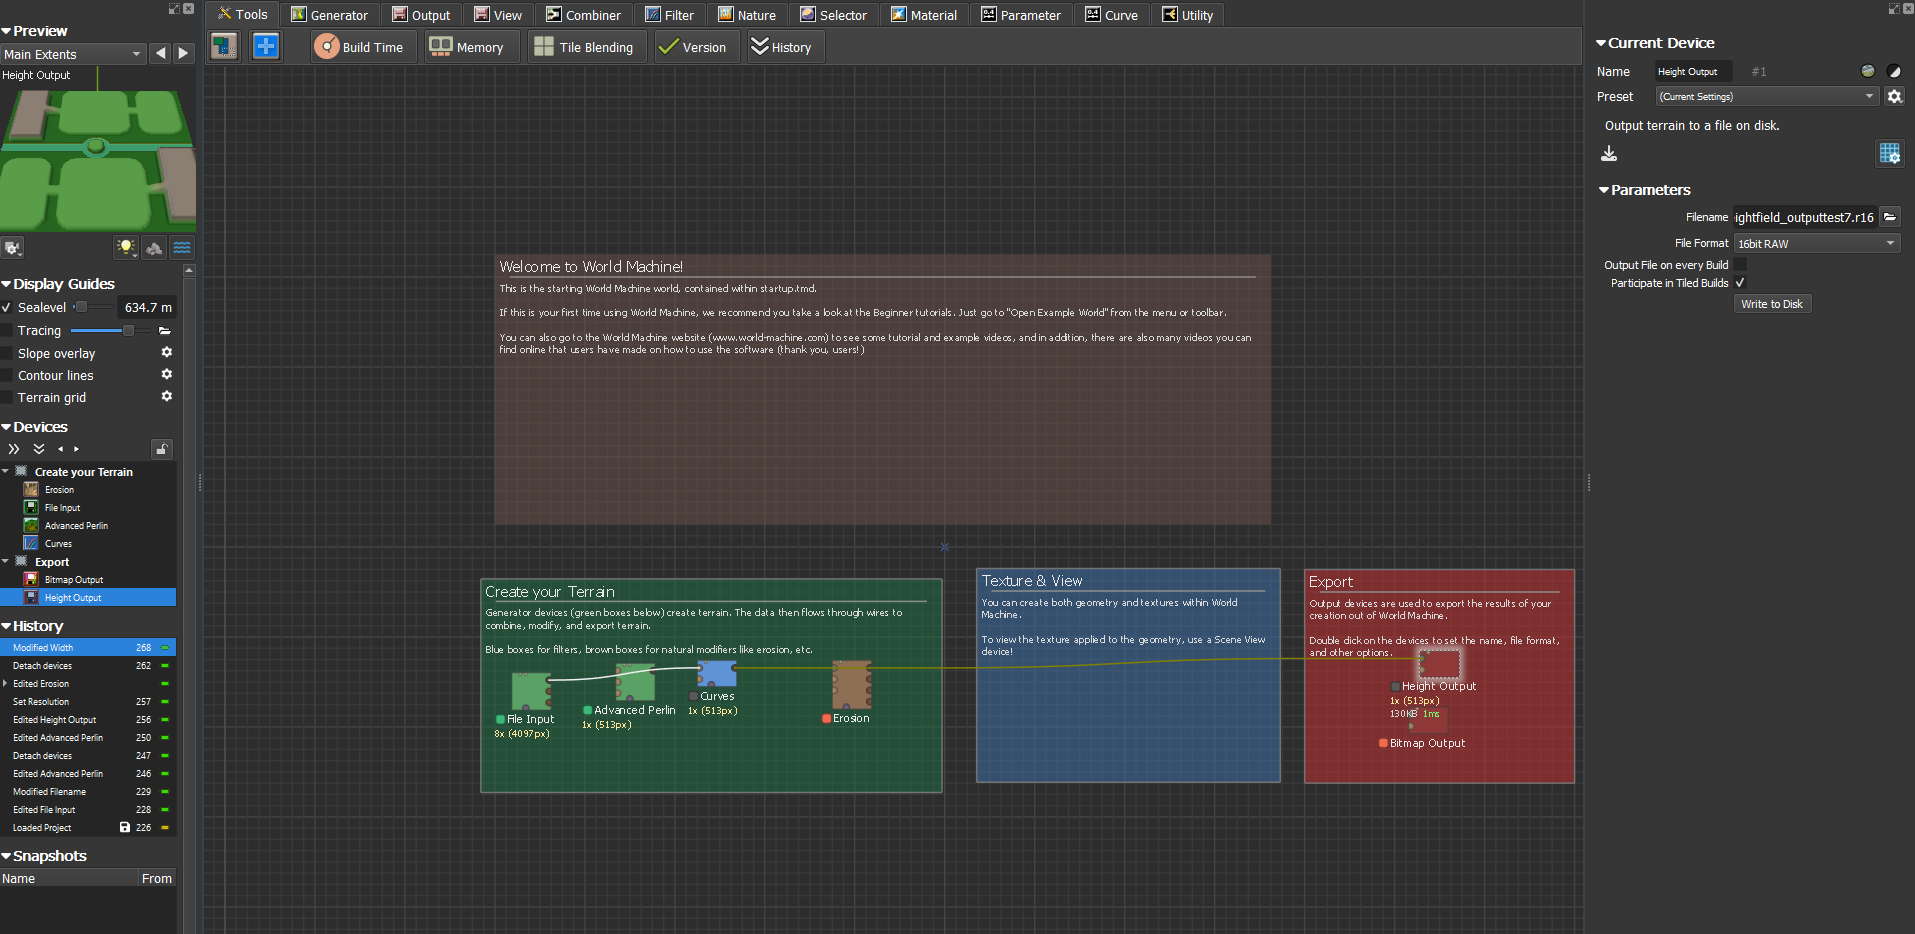Open preview camera settings icon

click(12, 247)
